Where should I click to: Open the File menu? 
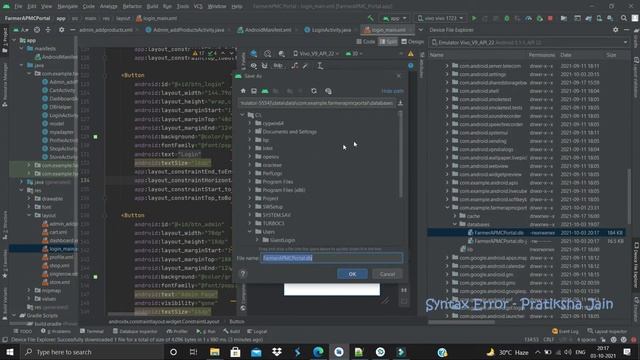point(18,7)
